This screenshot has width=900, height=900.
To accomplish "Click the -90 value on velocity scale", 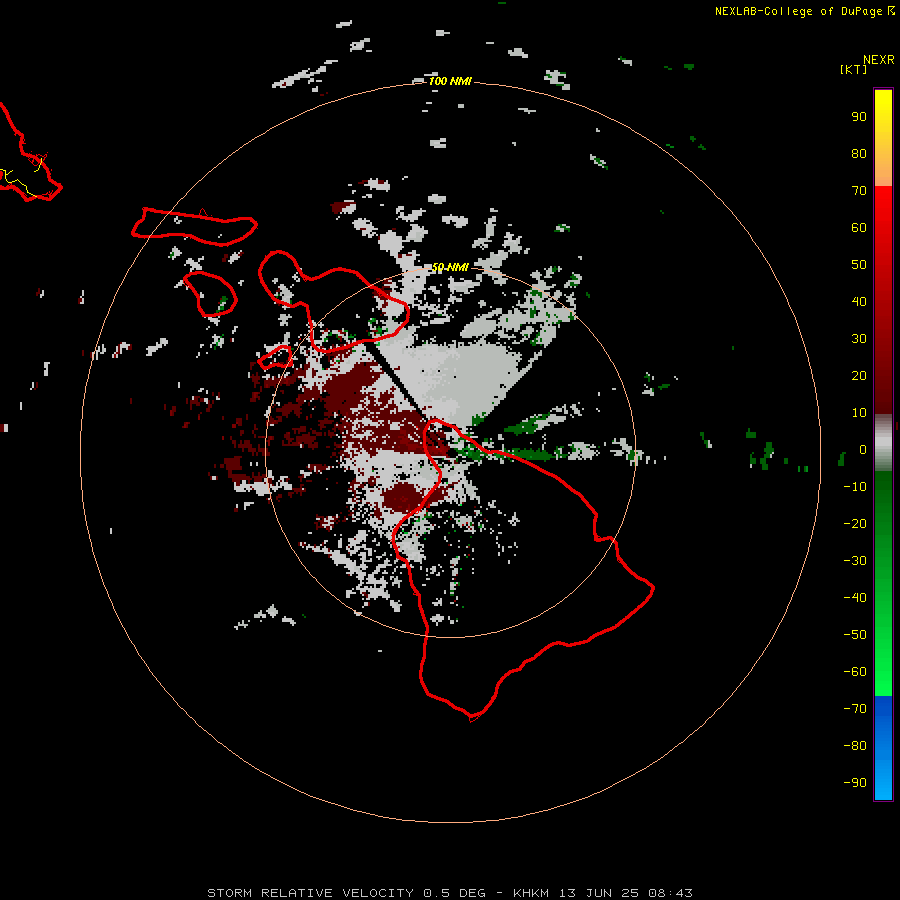I will pos(855,783).
